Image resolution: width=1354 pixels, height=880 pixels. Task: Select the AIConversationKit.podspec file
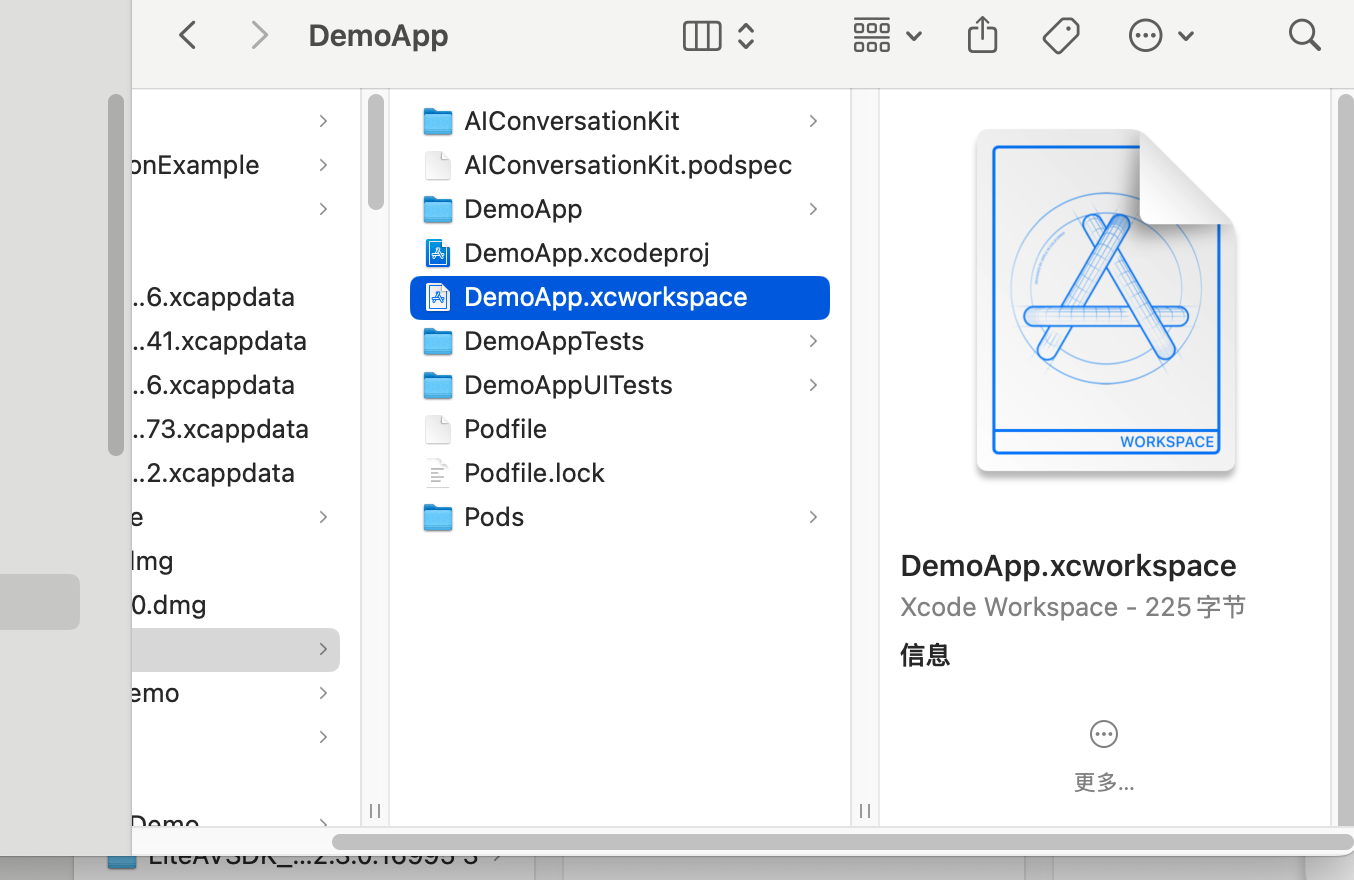point(627,165)
